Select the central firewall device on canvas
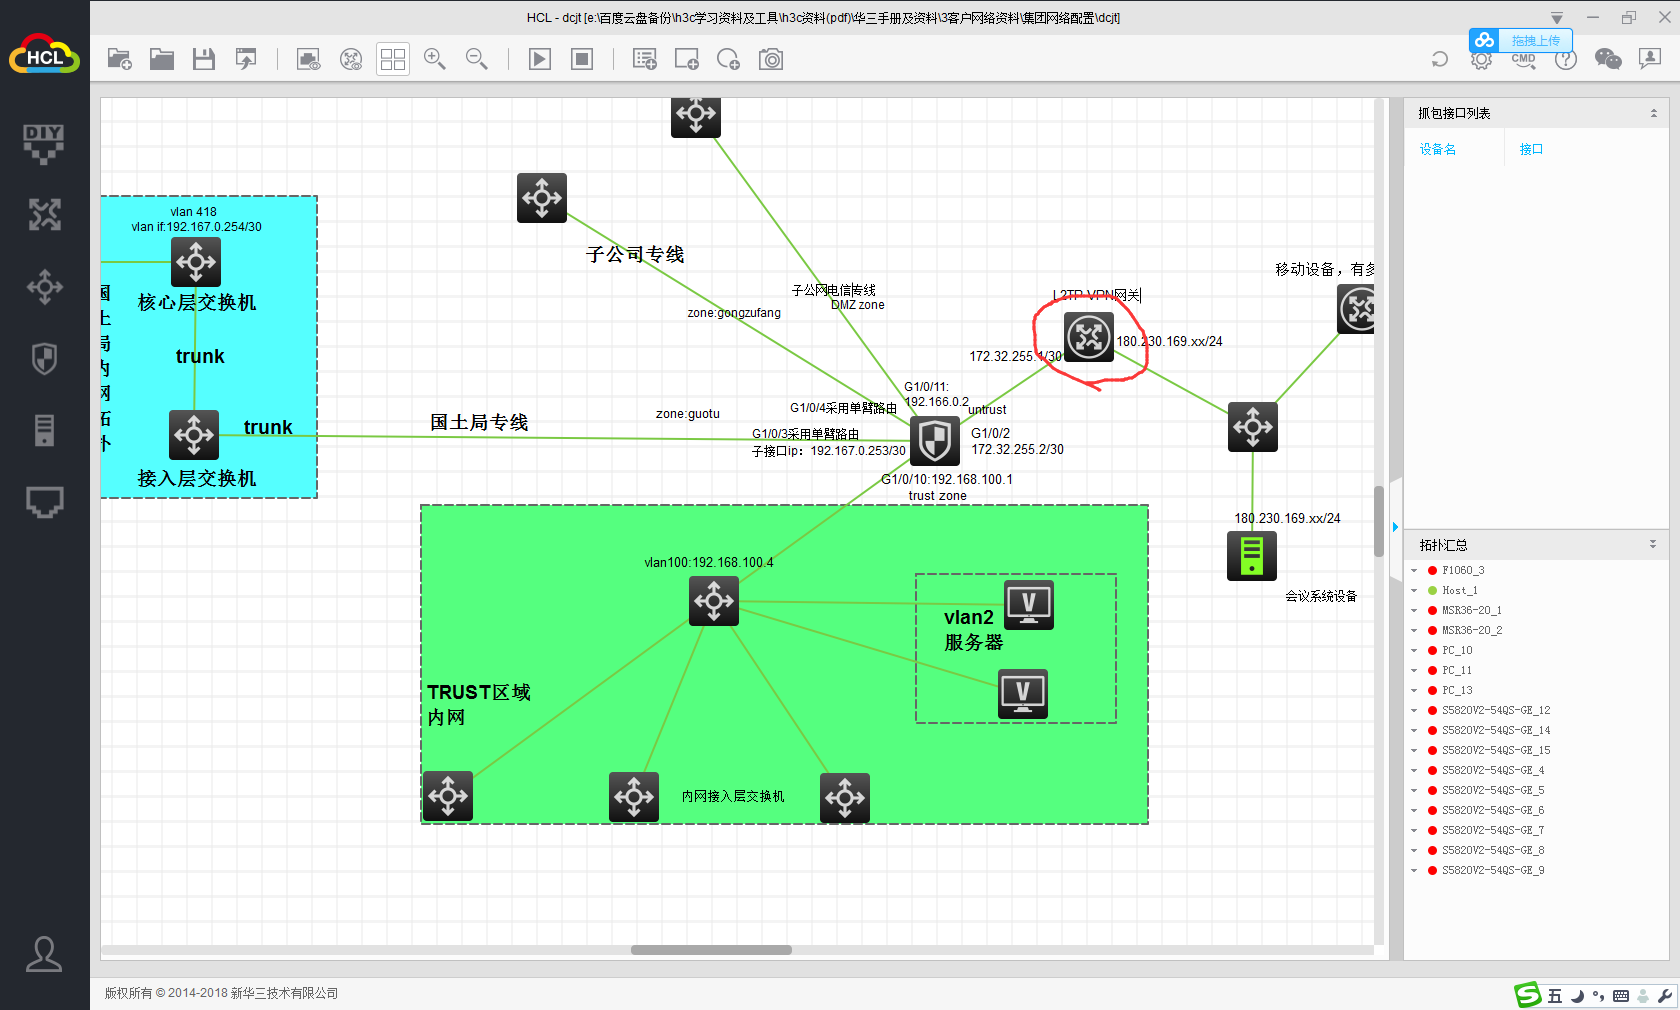 (x=935, y=440)
